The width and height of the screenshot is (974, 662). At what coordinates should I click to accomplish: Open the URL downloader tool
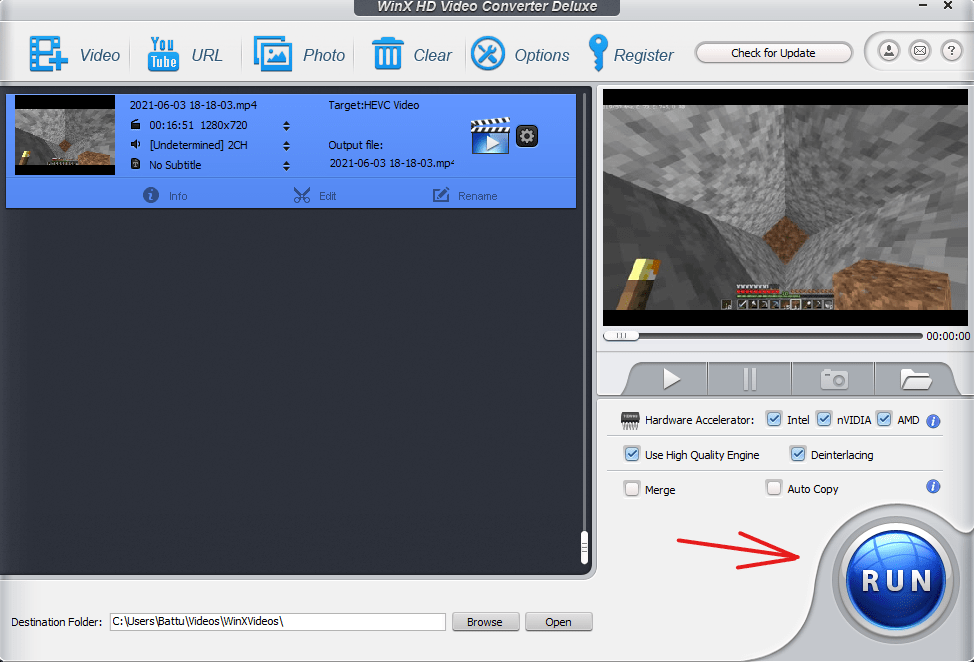pos(186,54)
